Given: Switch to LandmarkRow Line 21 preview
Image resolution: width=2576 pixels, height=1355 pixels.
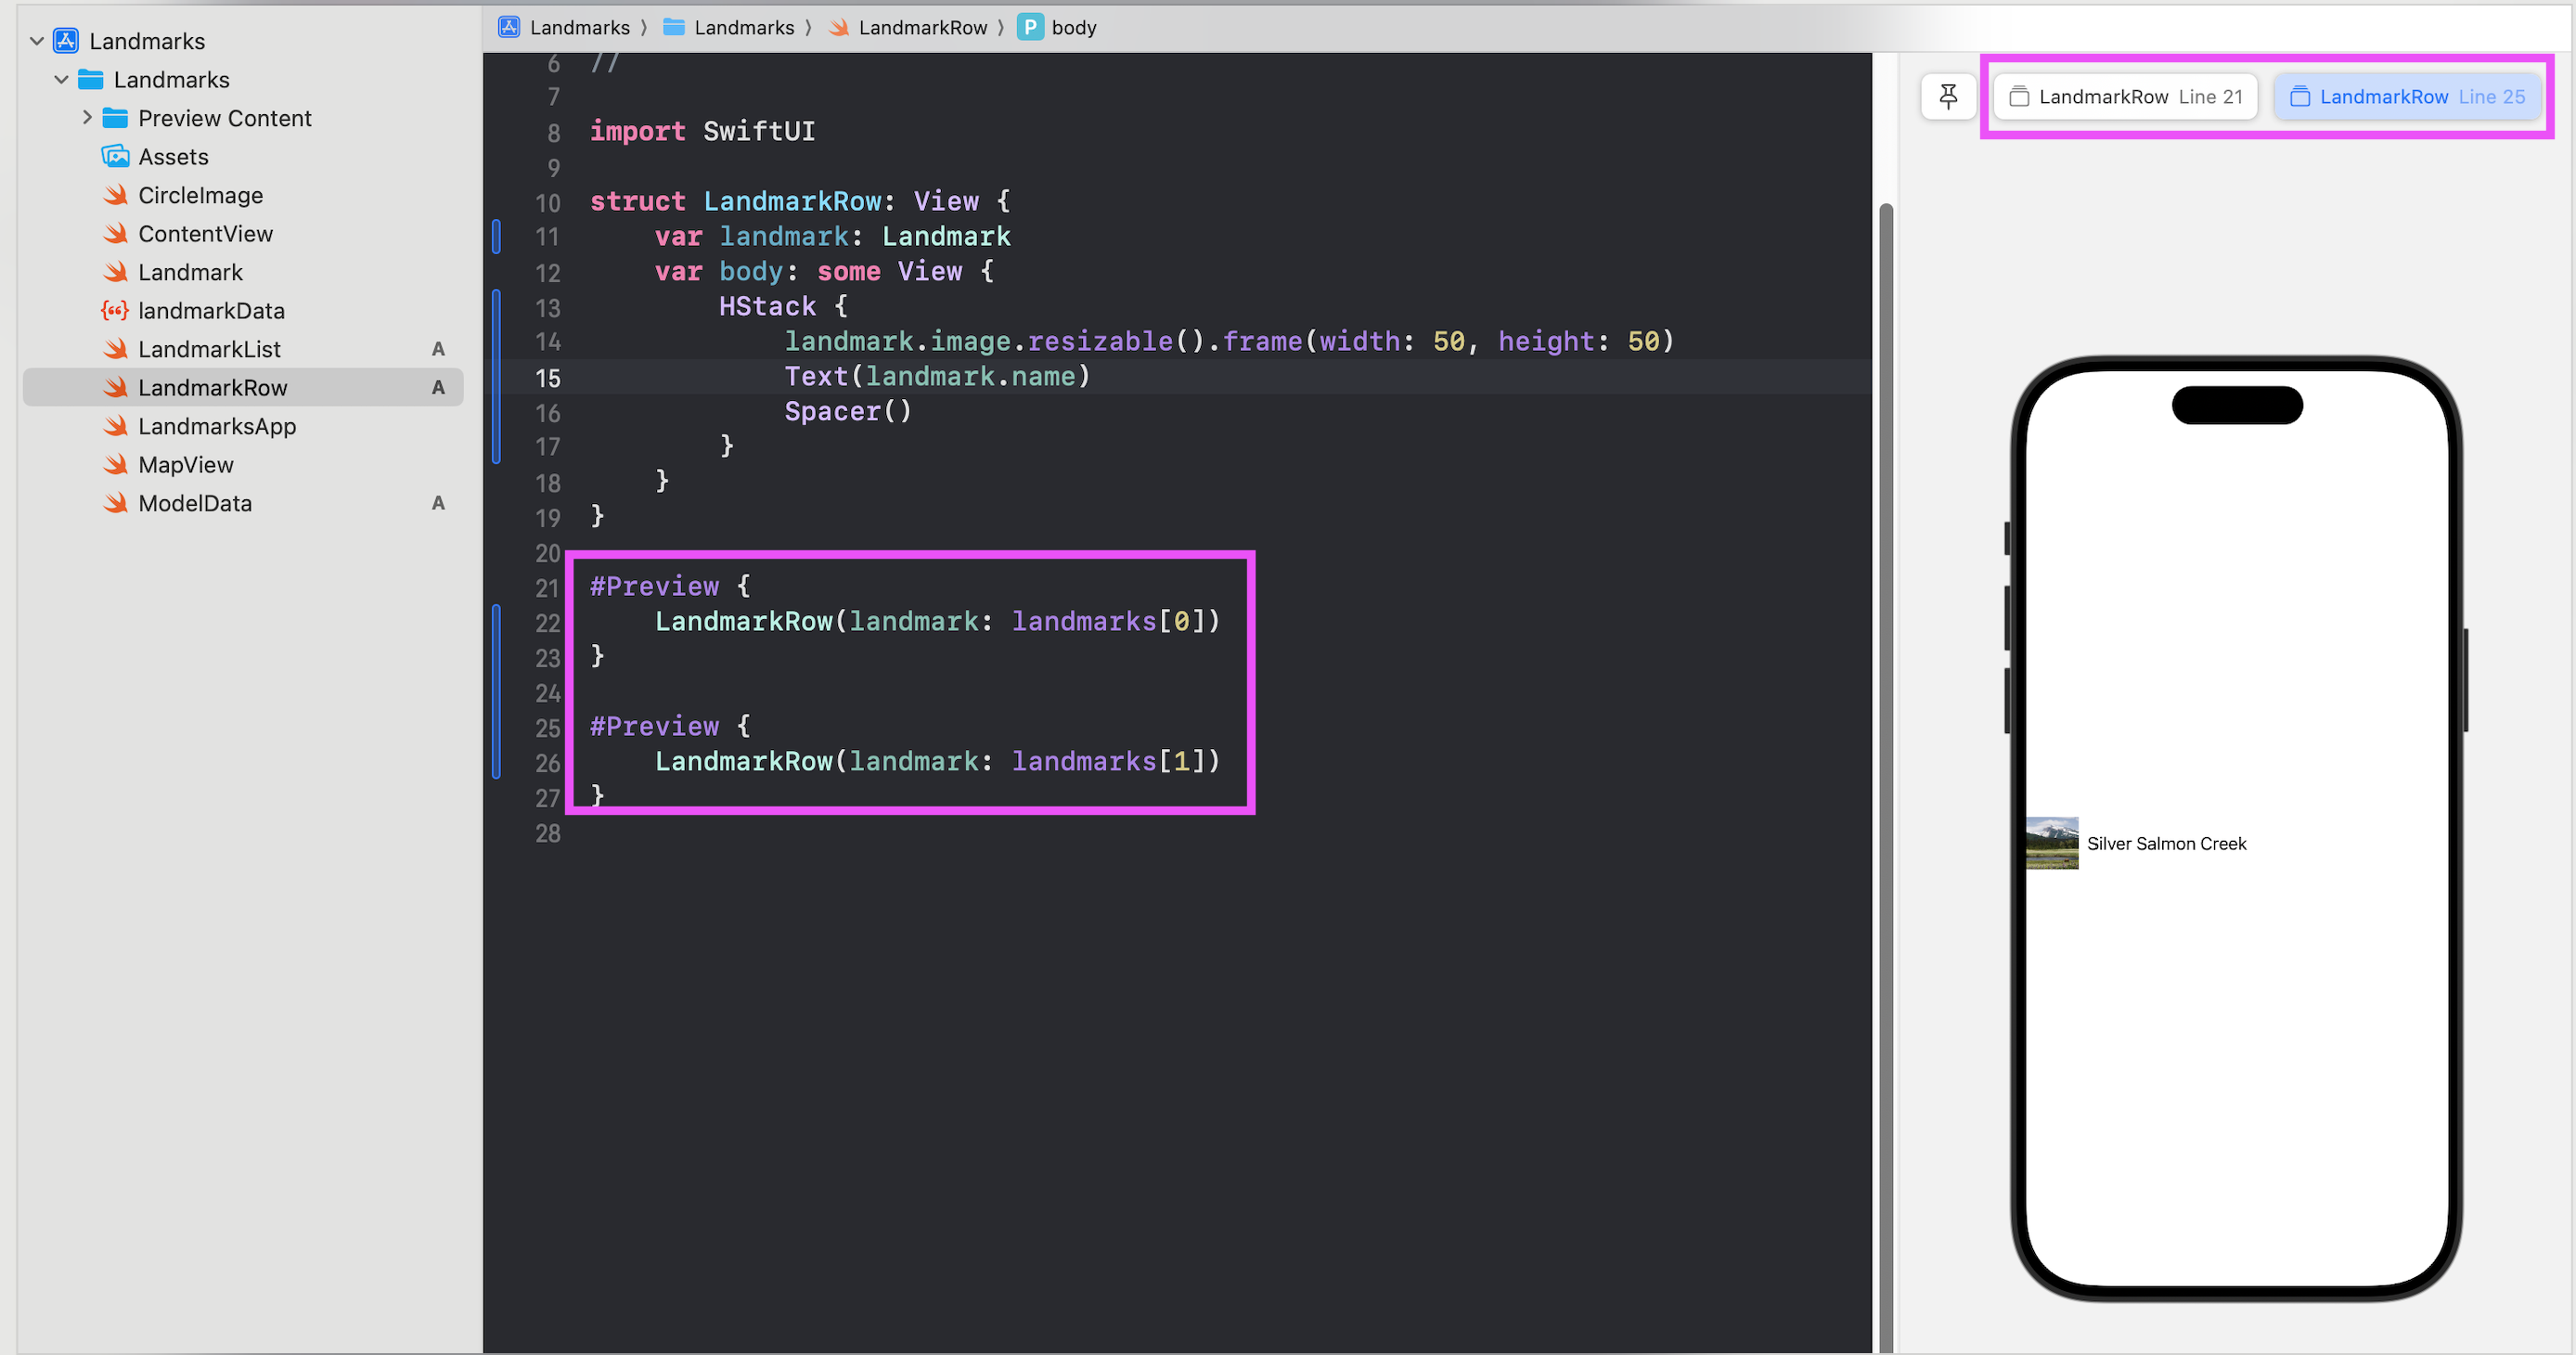Looking at the screenshot, I should (x=2125, y=96).
